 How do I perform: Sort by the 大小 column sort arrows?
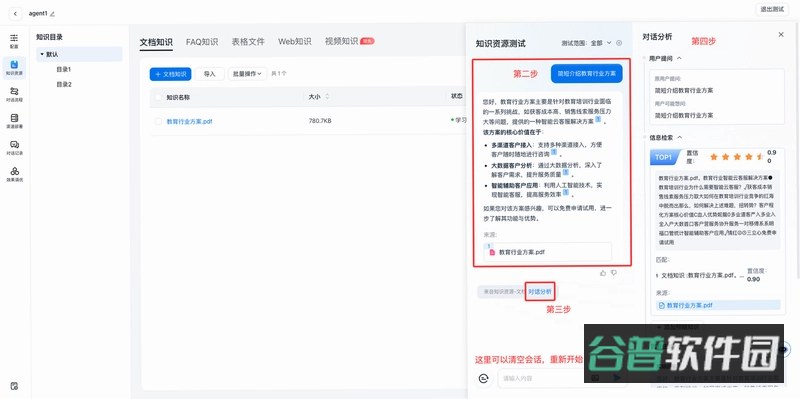click(x=327, y=96)
